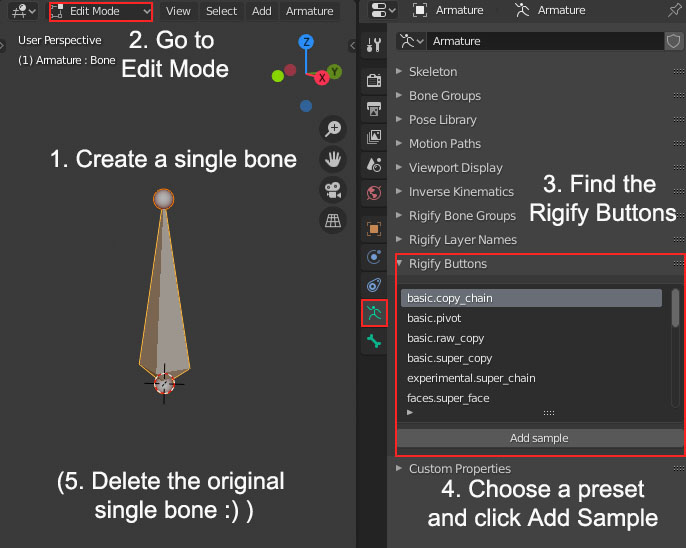Open the Bone properties tab
686x548 pixels.
click(374, 341)
